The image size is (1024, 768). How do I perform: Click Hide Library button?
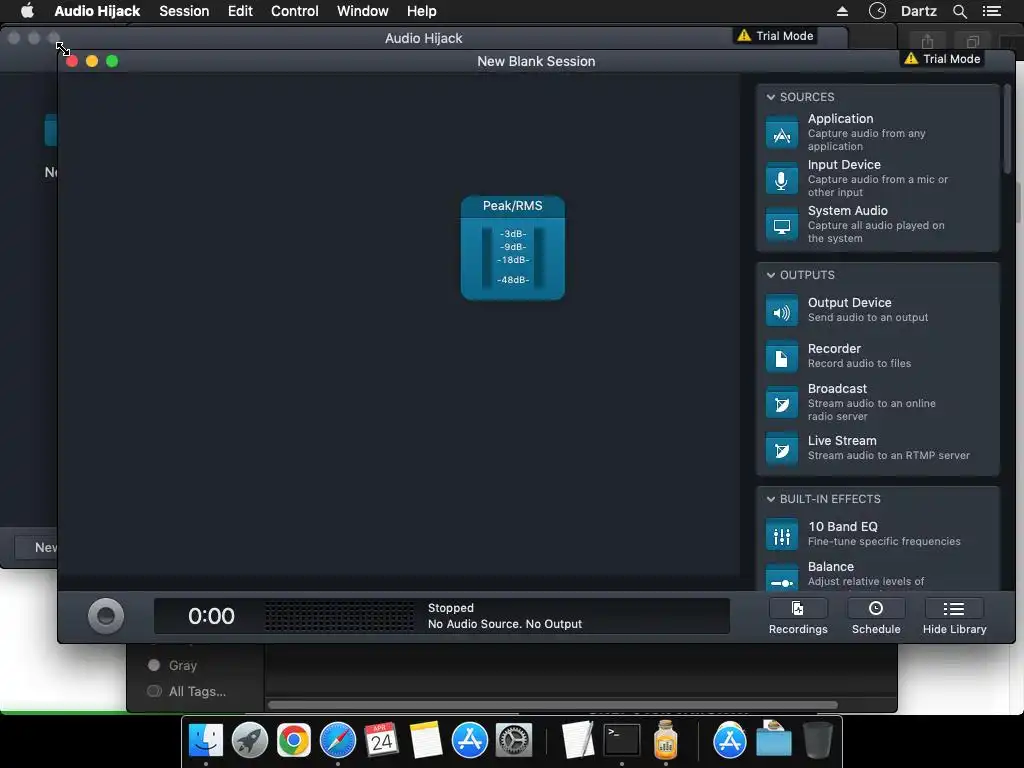click(x=954, y=616)
